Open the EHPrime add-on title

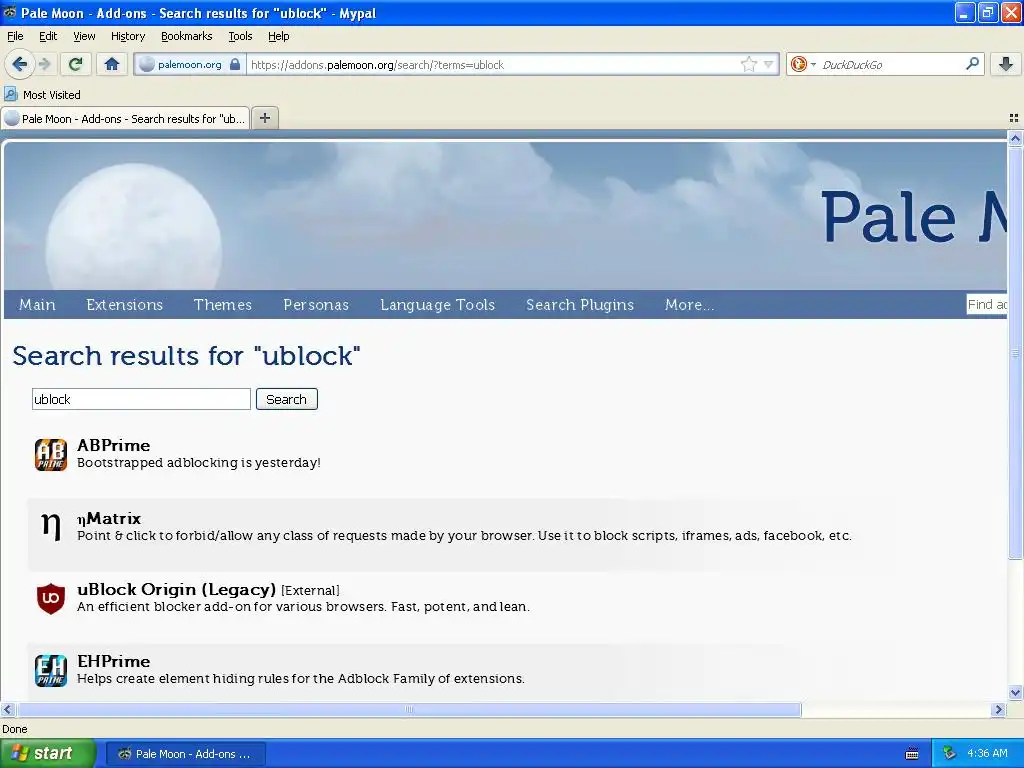114,662
